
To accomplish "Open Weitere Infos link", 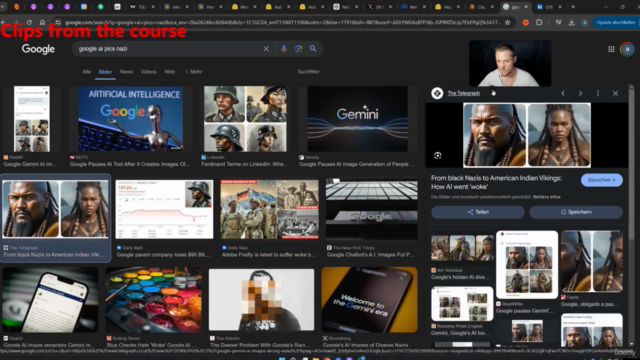I will click(x=547, y=197).
